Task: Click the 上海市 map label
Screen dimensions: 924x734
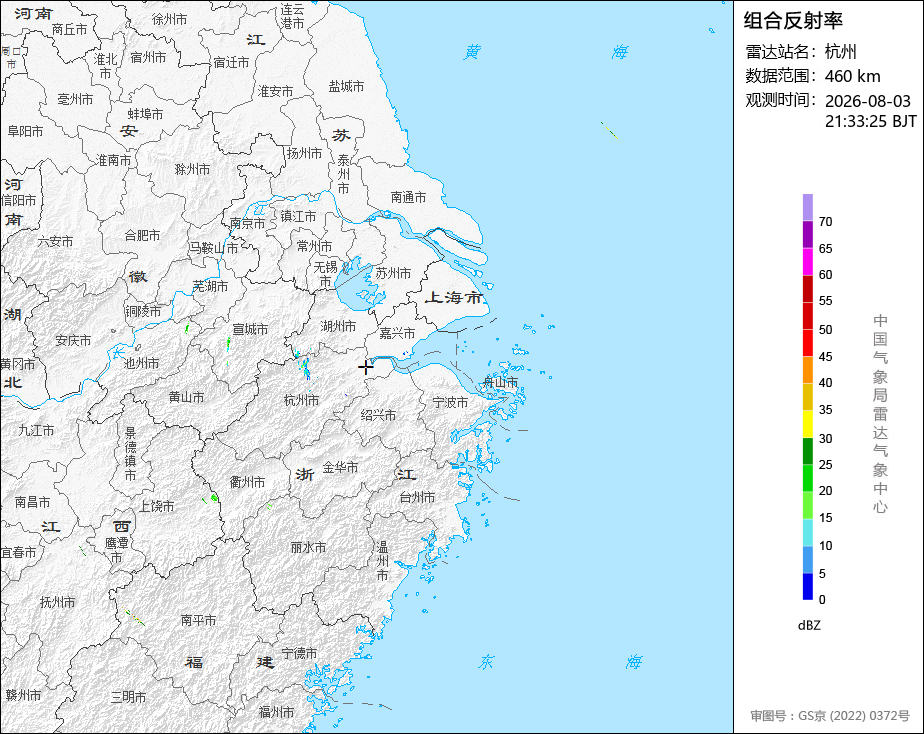Action: (454, 297)
